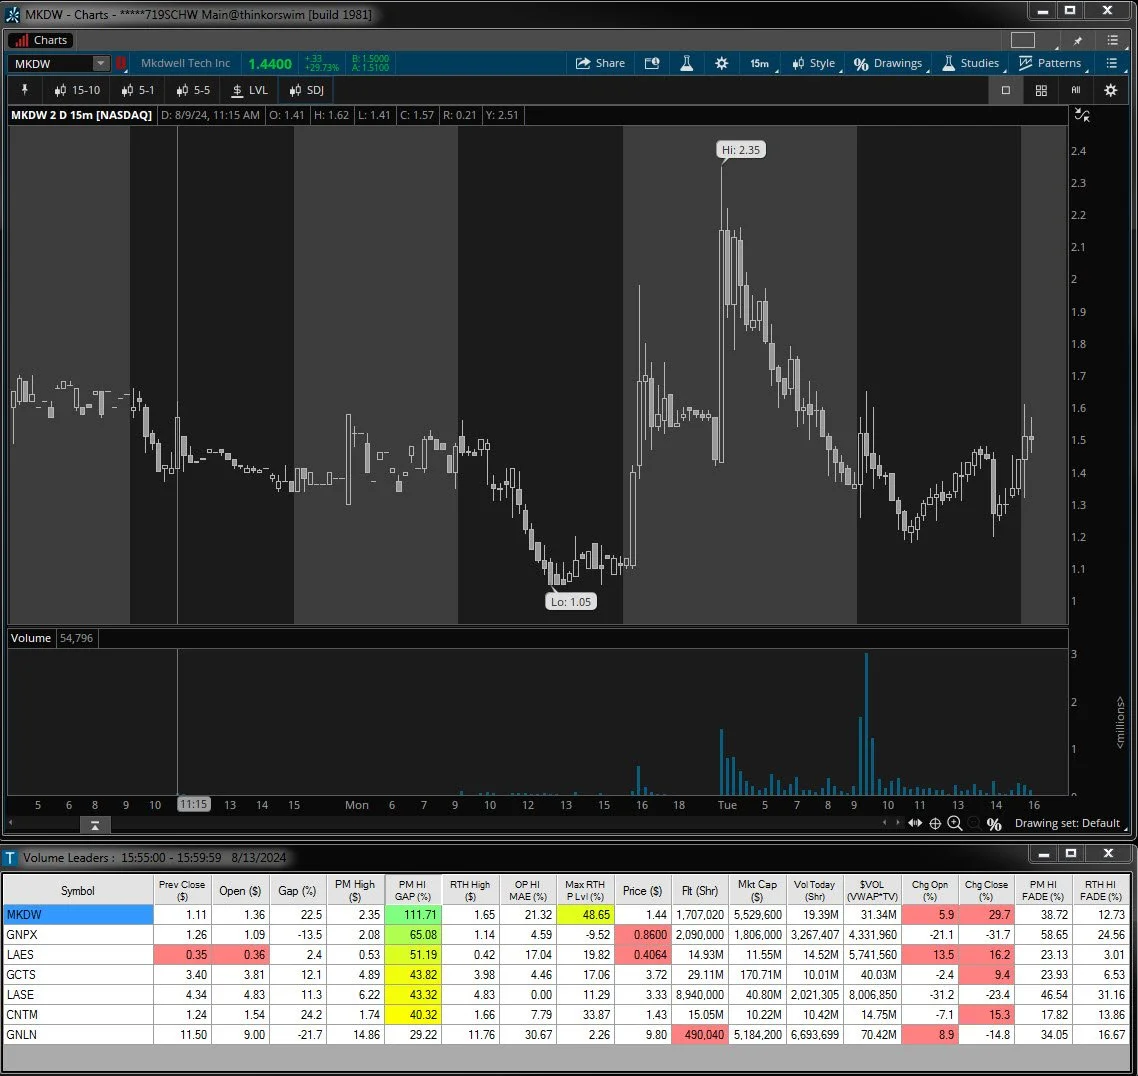The width and height of the screenshot is (1138, 1076).
Task: Click the Mkdwell Tech Inc company name
Action: click(185, 63)
